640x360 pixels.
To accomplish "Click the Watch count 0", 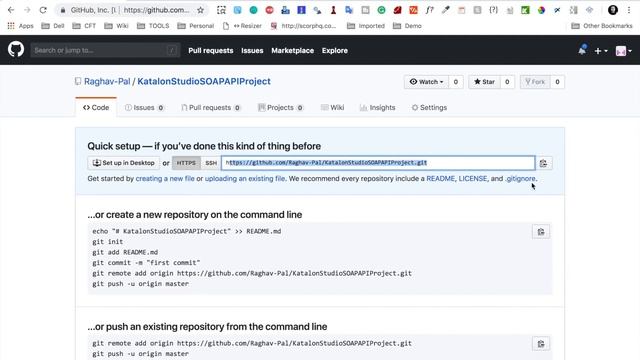I will (456, 82).
